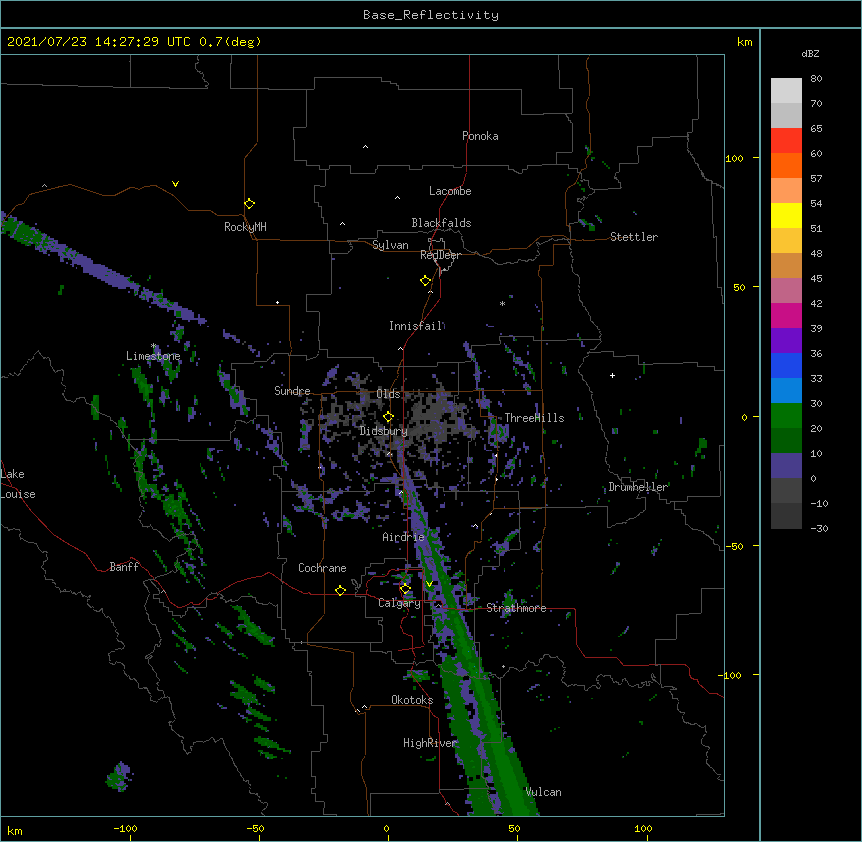Click the Calgary city label
The image size is (862, 842).
pyautogui.click(x=400, y=603)
